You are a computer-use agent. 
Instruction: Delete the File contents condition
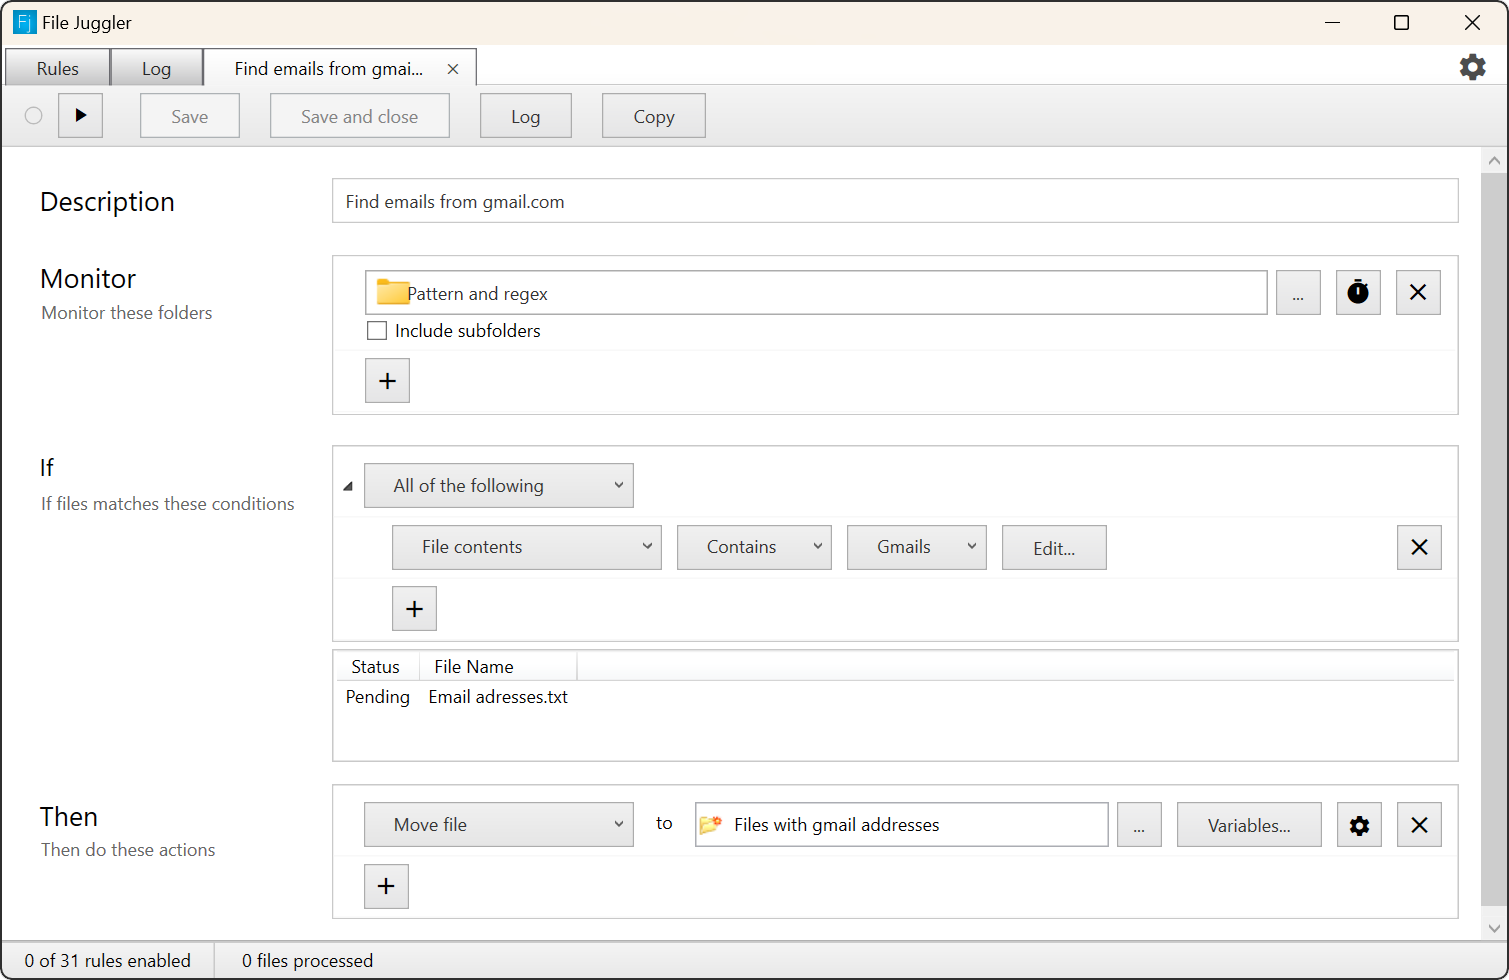click(x=1419, y=548)
